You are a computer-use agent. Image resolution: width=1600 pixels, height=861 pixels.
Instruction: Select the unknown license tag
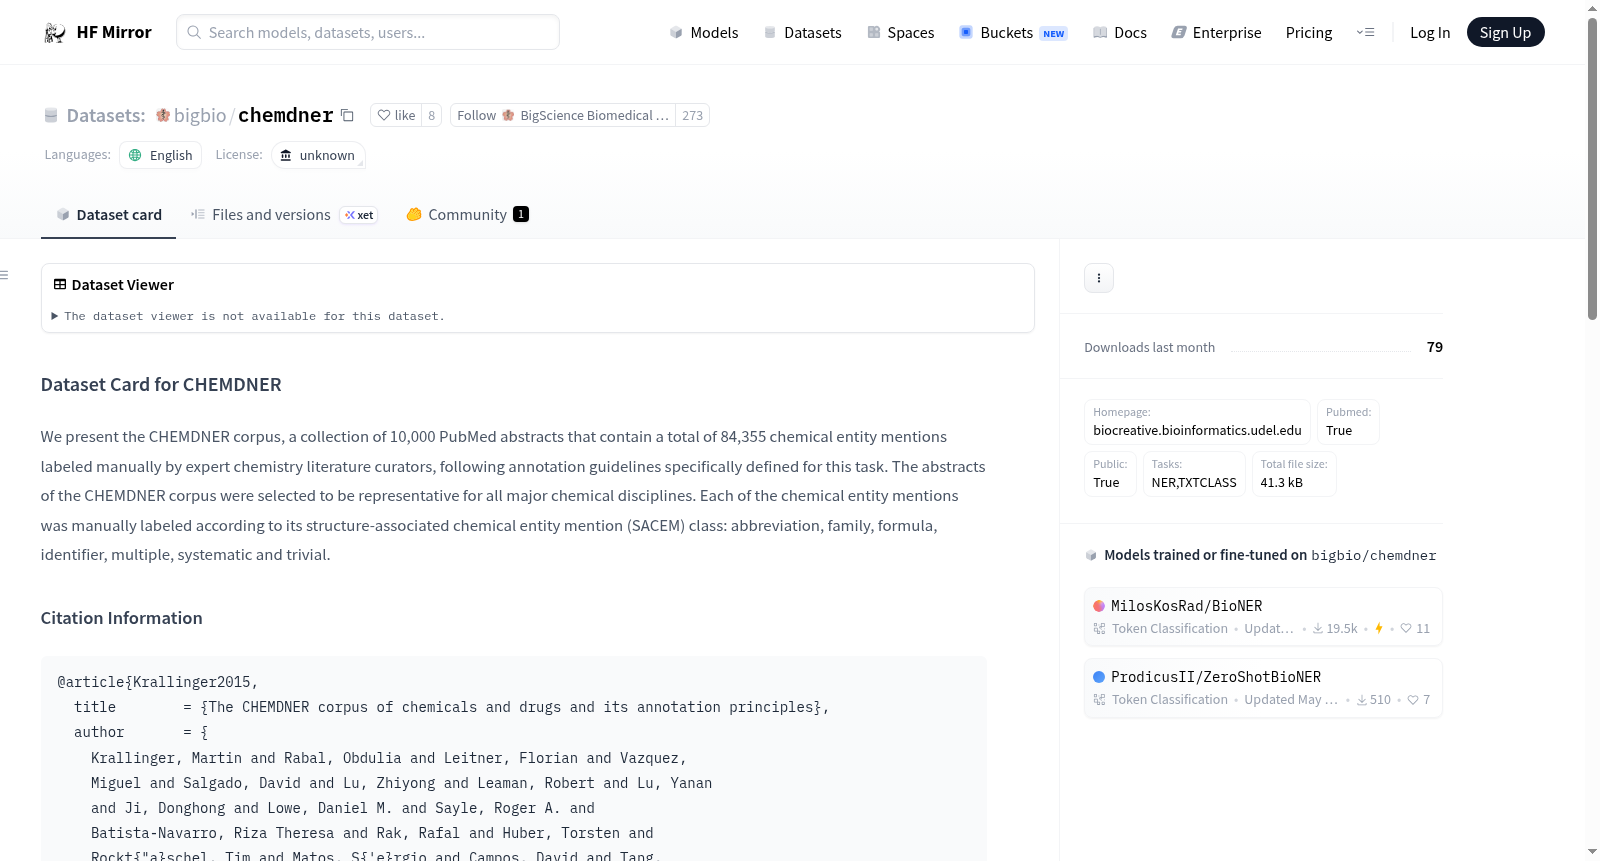click(318, 155)
